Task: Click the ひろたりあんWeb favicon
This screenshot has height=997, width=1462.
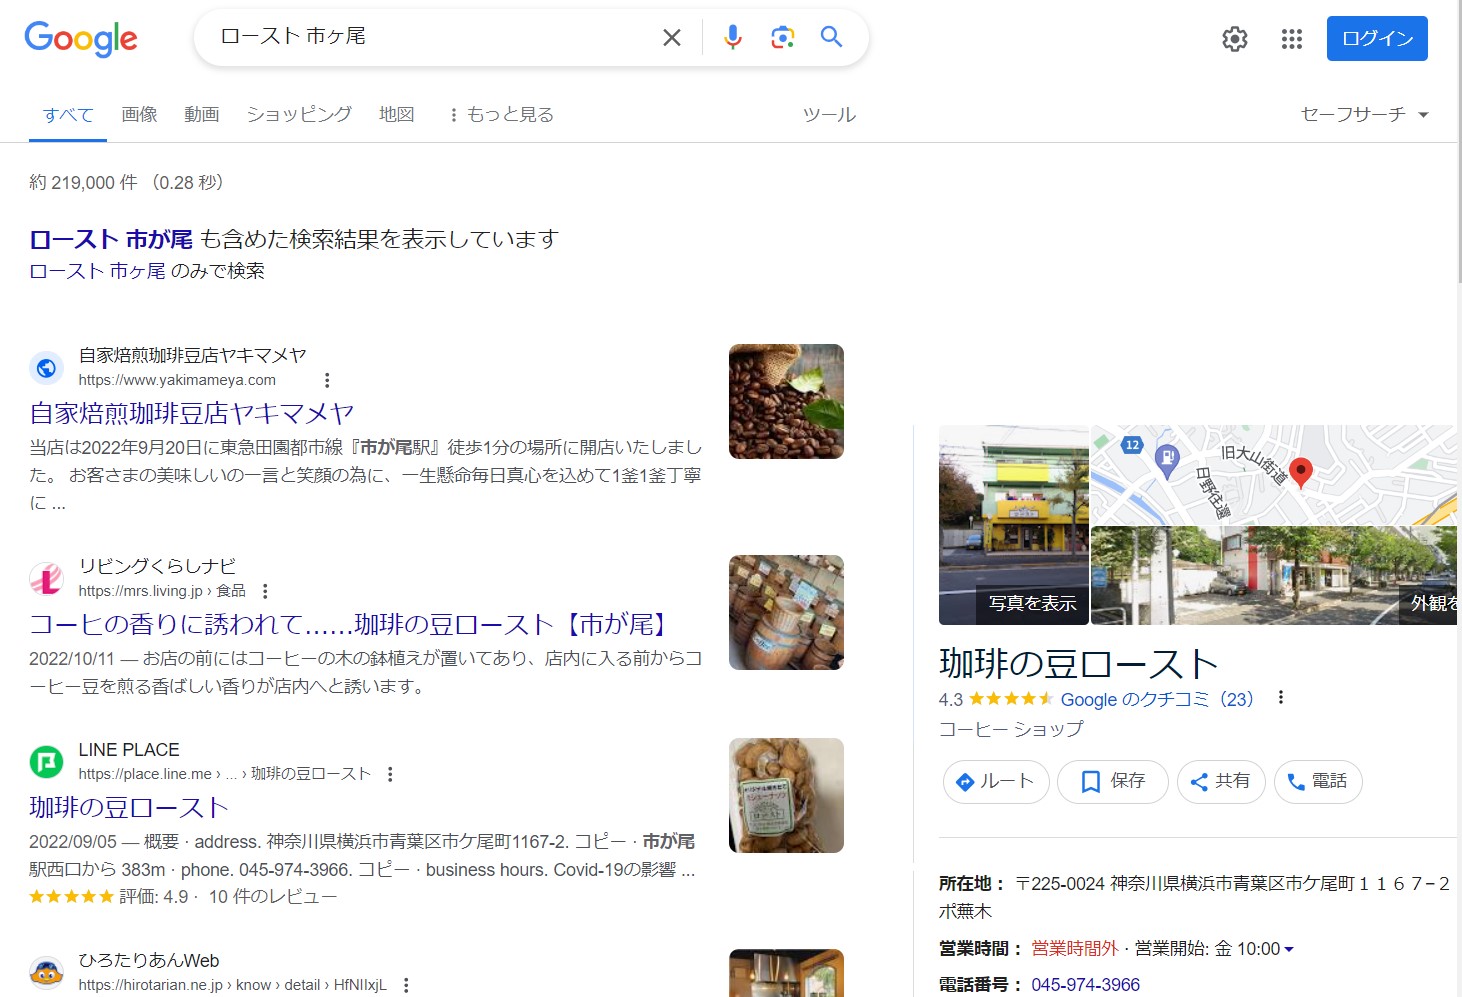Action: [x=46, y=972]
